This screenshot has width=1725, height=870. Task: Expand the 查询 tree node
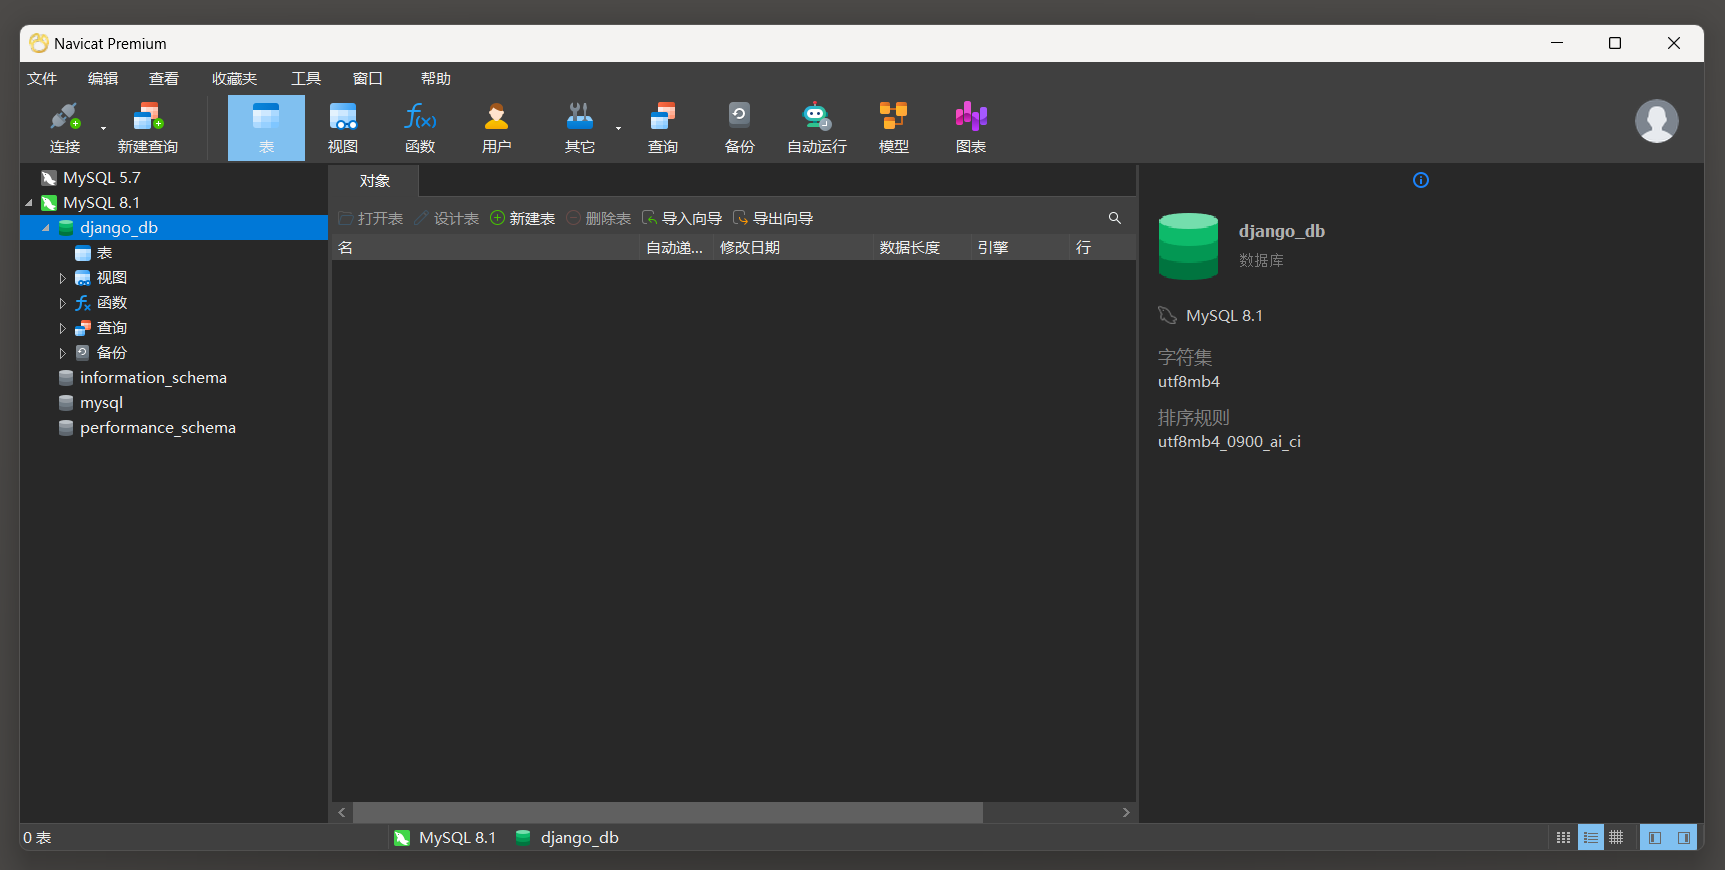[x=62, y=328]
